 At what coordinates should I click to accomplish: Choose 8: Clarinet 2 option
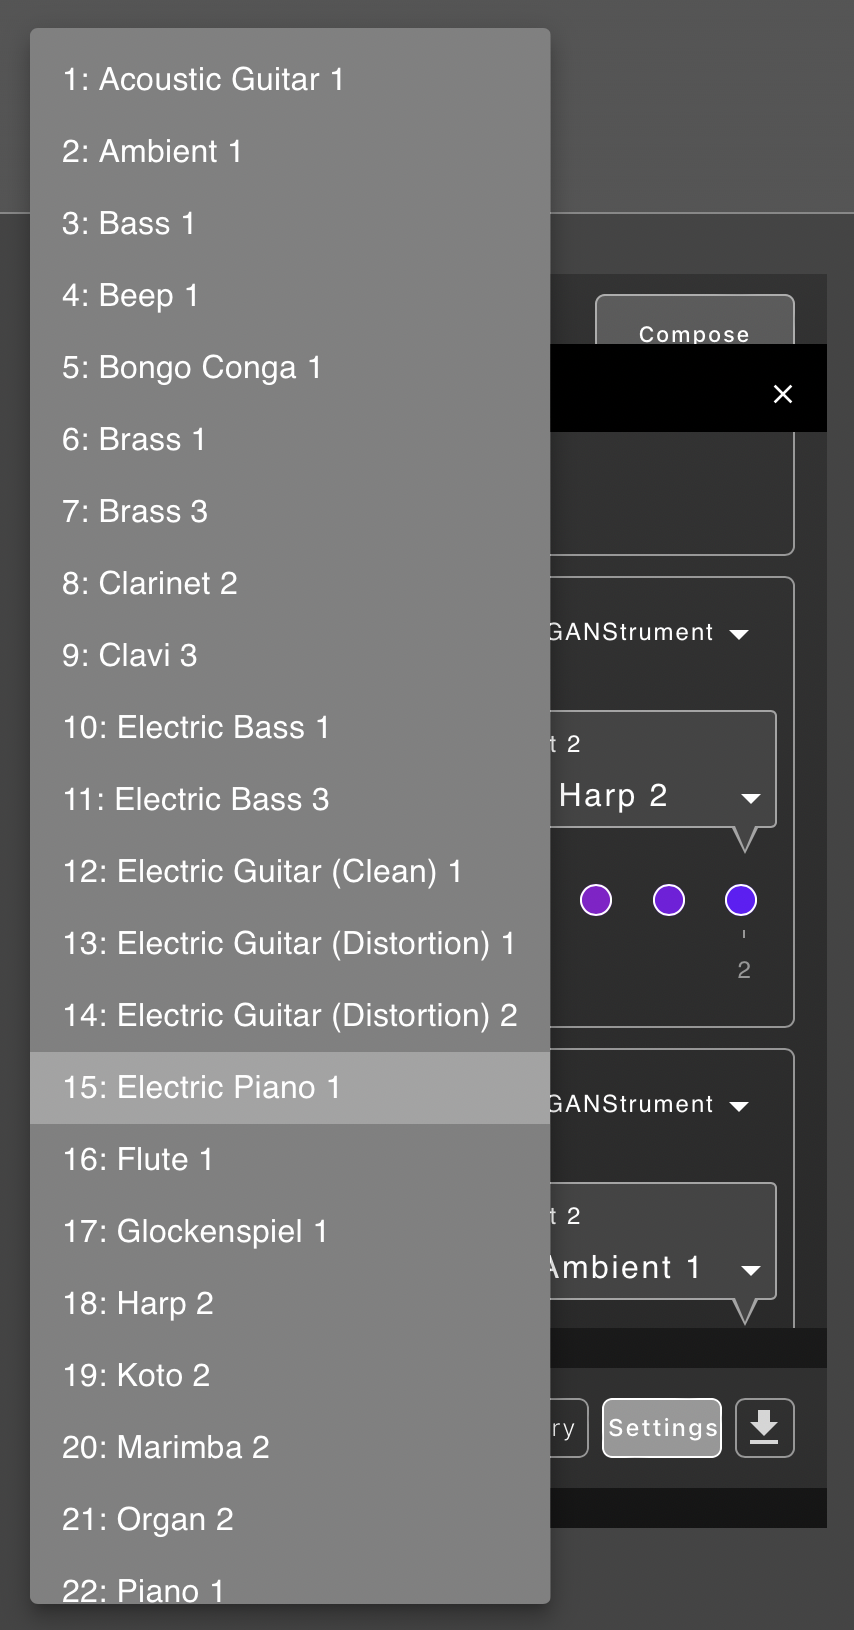[x=290, y=584]
